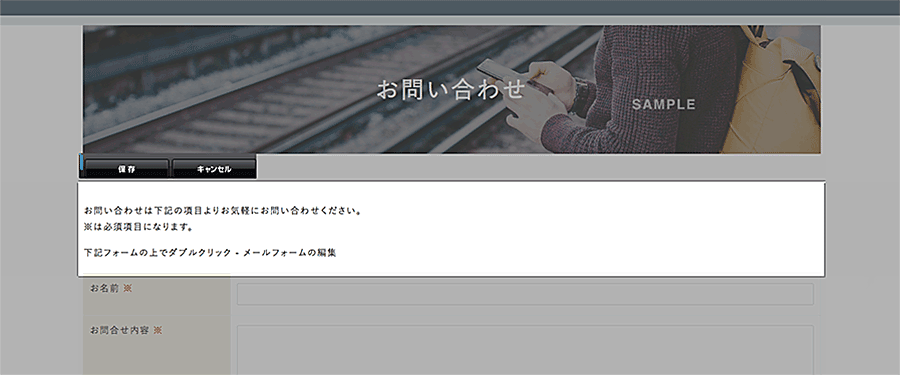Screen dimensions: 900x375
Task: Click the お名前 label
Action: click(x=111, y=288)
